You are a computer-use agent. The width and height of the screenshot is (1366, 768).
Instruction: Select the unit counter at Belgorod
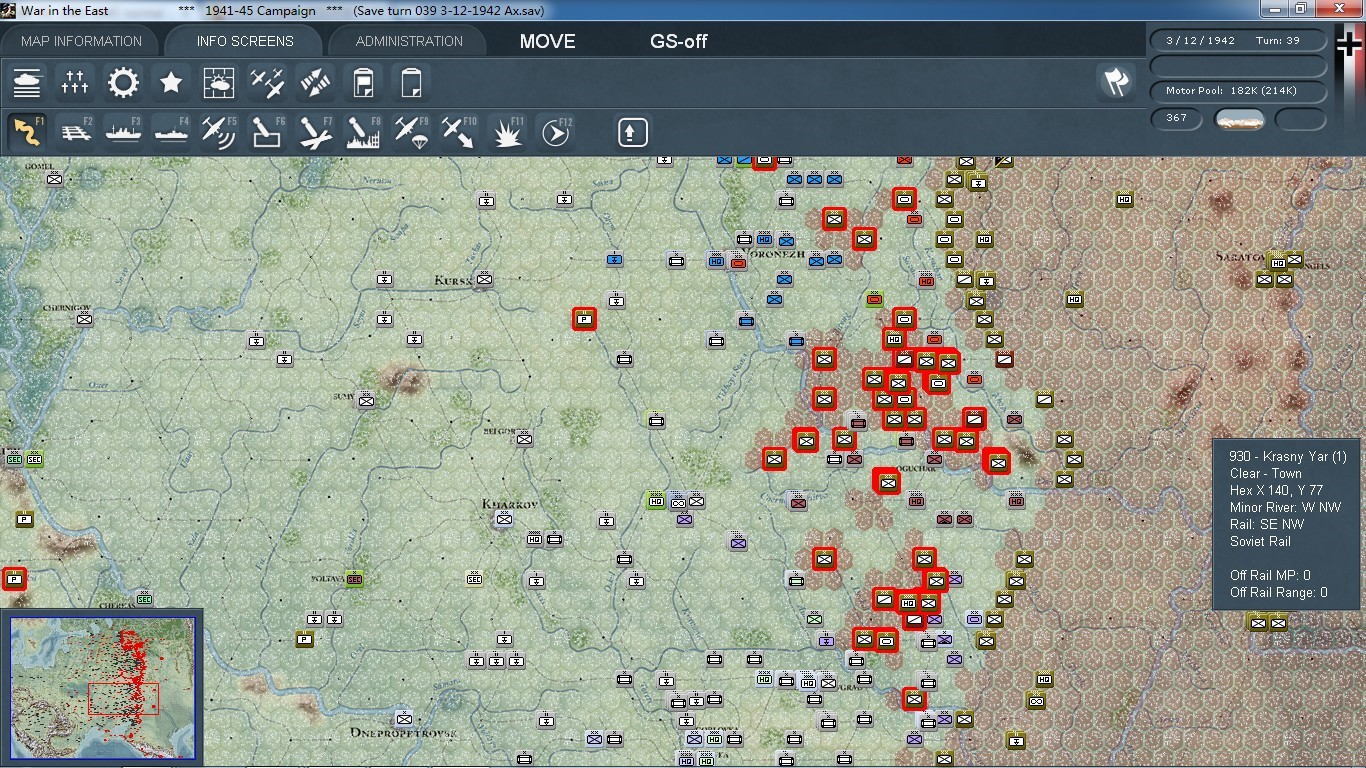click(x=525, y=439)
